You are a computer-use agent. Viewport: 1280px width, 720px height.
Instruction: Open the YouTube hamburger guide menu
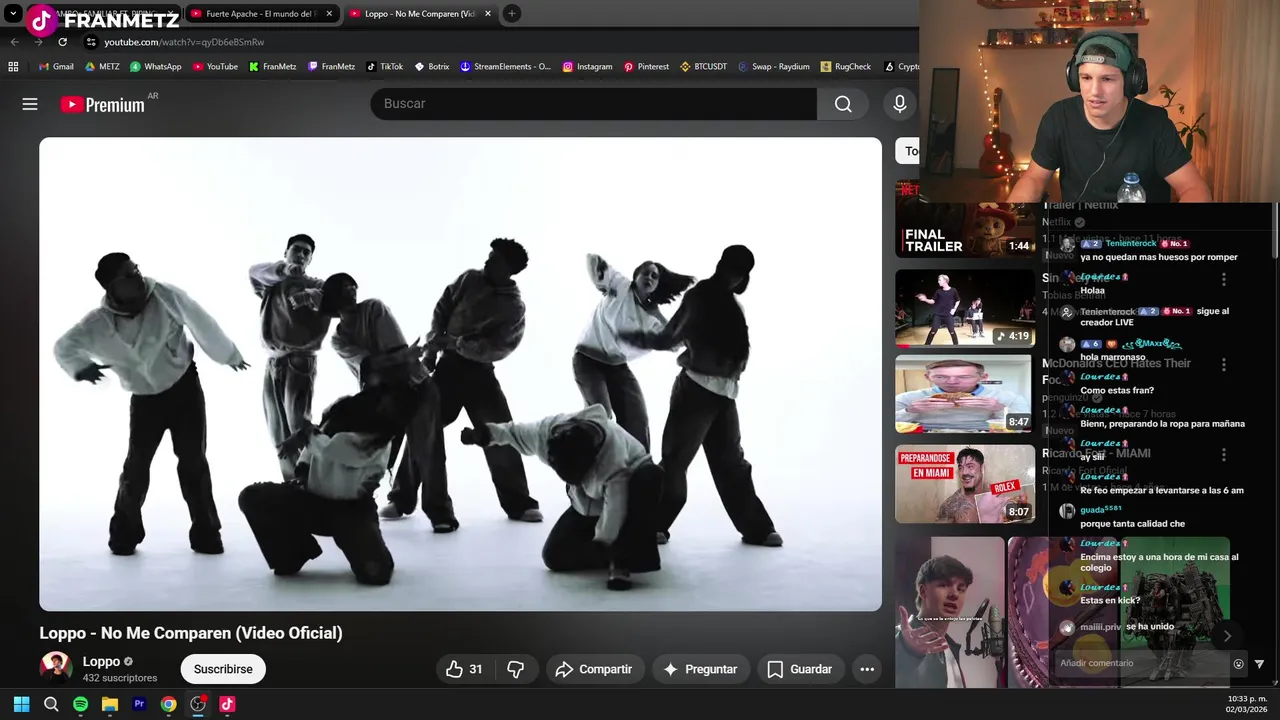coord(30,104)
